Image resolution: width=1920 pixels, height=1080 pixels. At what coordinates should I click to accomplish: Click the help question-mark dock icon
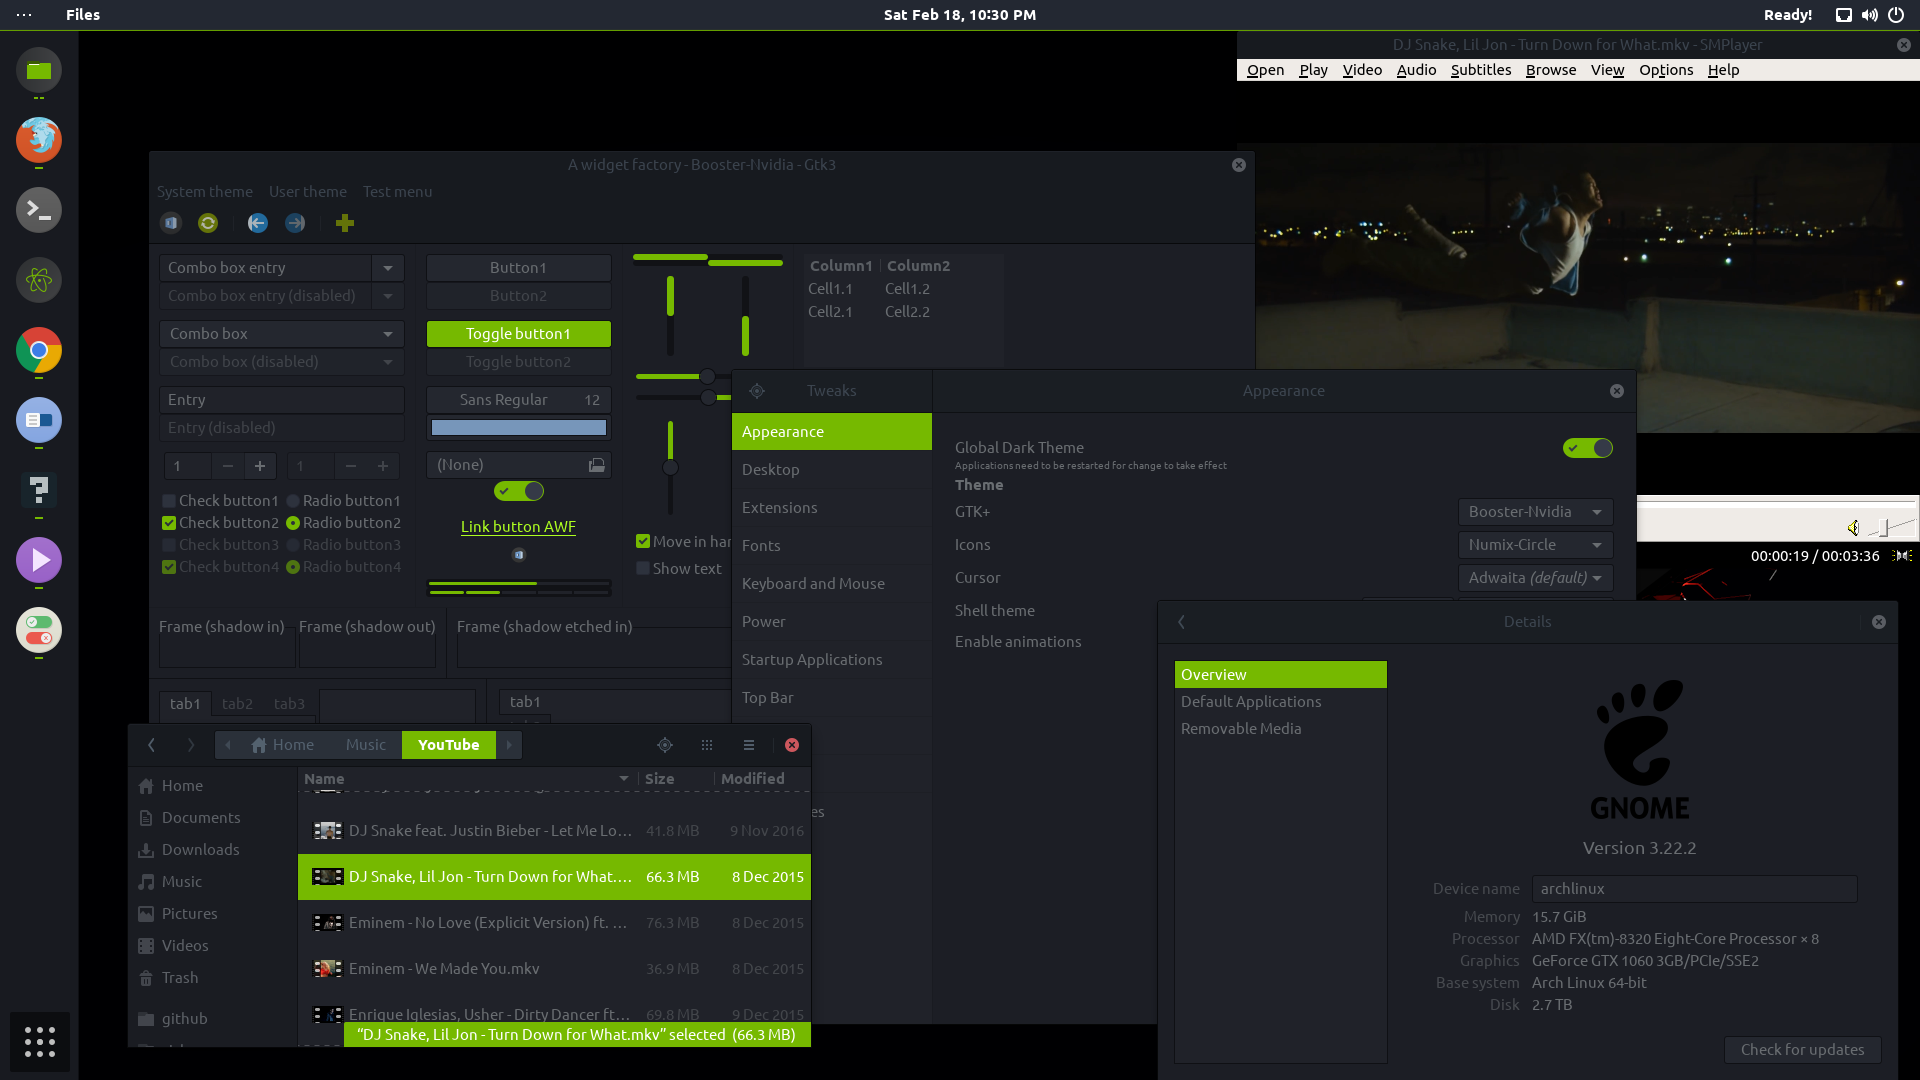point(39,490)
